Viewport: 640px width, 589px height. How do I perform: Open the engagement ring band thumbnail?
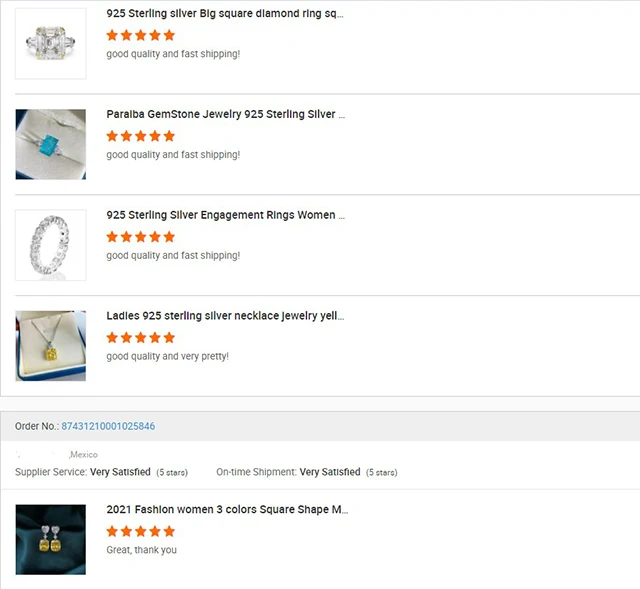point(50,245)
